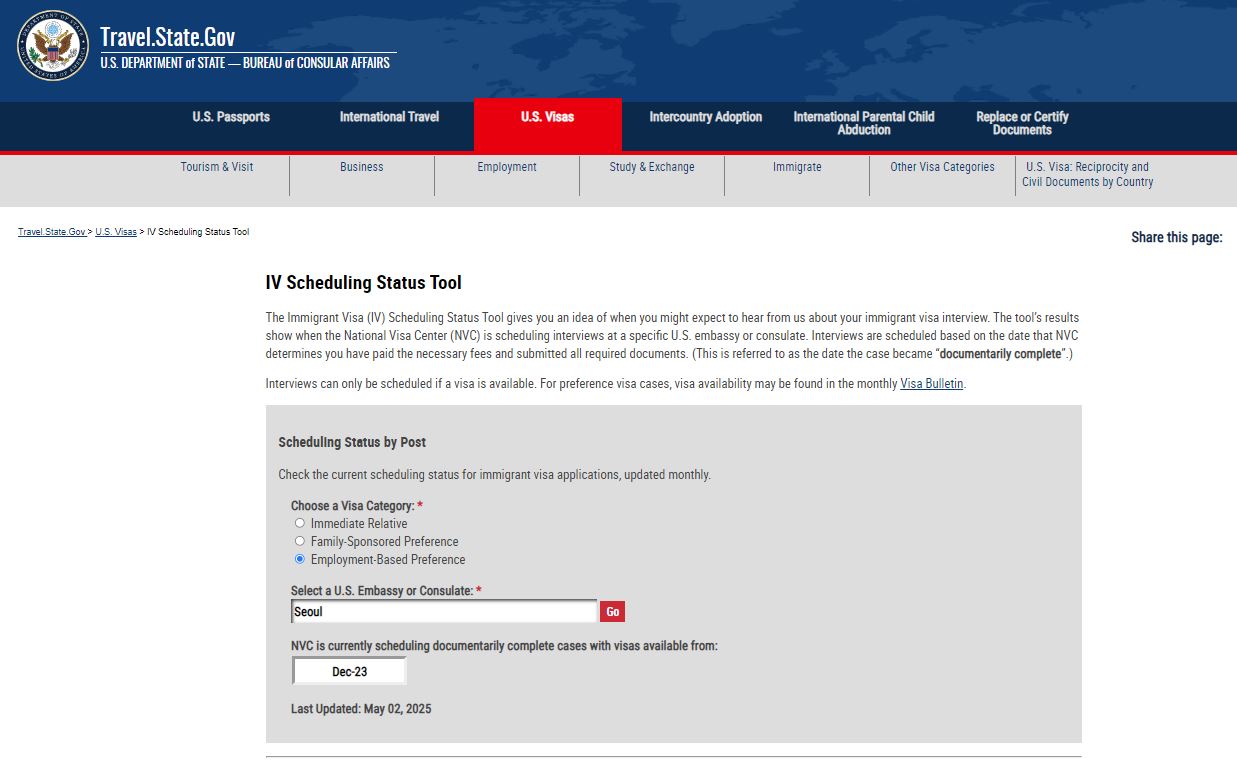This screenshot has width=1237, height=768.
Task: Select the U.S. Visas tab
Action: click(547, 117)
